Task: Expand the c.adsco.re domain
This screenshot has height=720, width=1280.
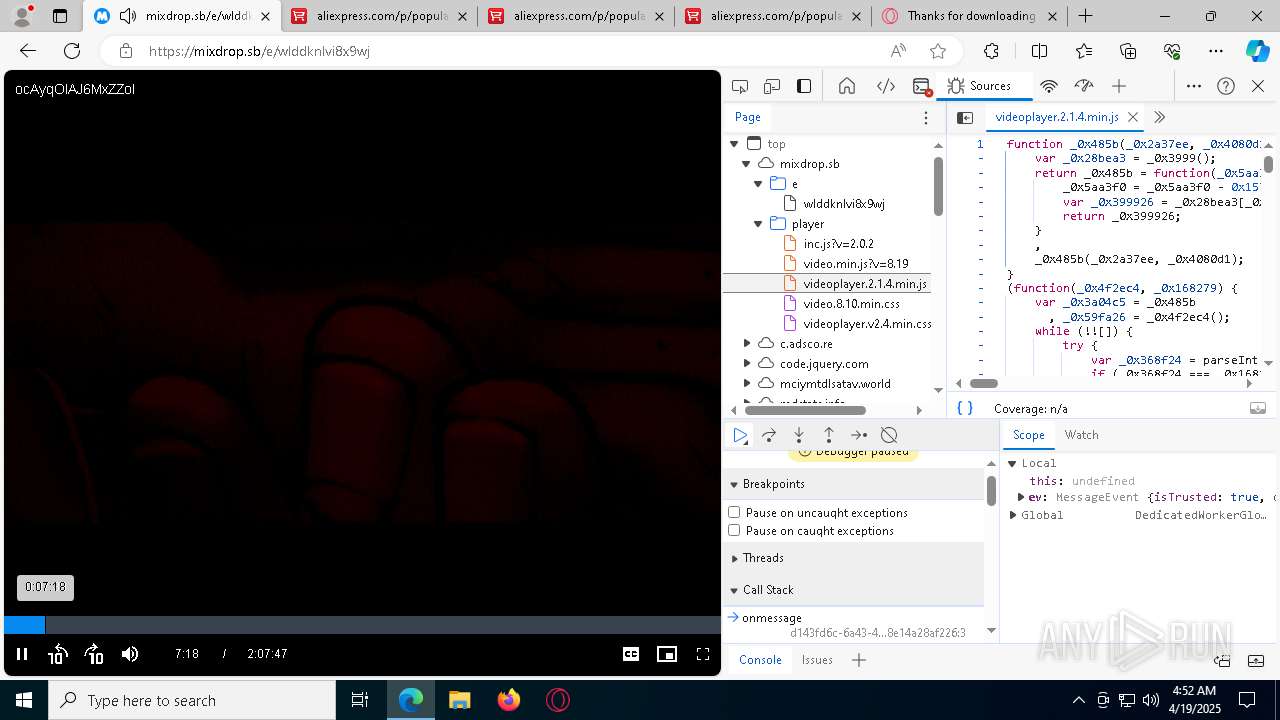Action: [x=746, y=344]
